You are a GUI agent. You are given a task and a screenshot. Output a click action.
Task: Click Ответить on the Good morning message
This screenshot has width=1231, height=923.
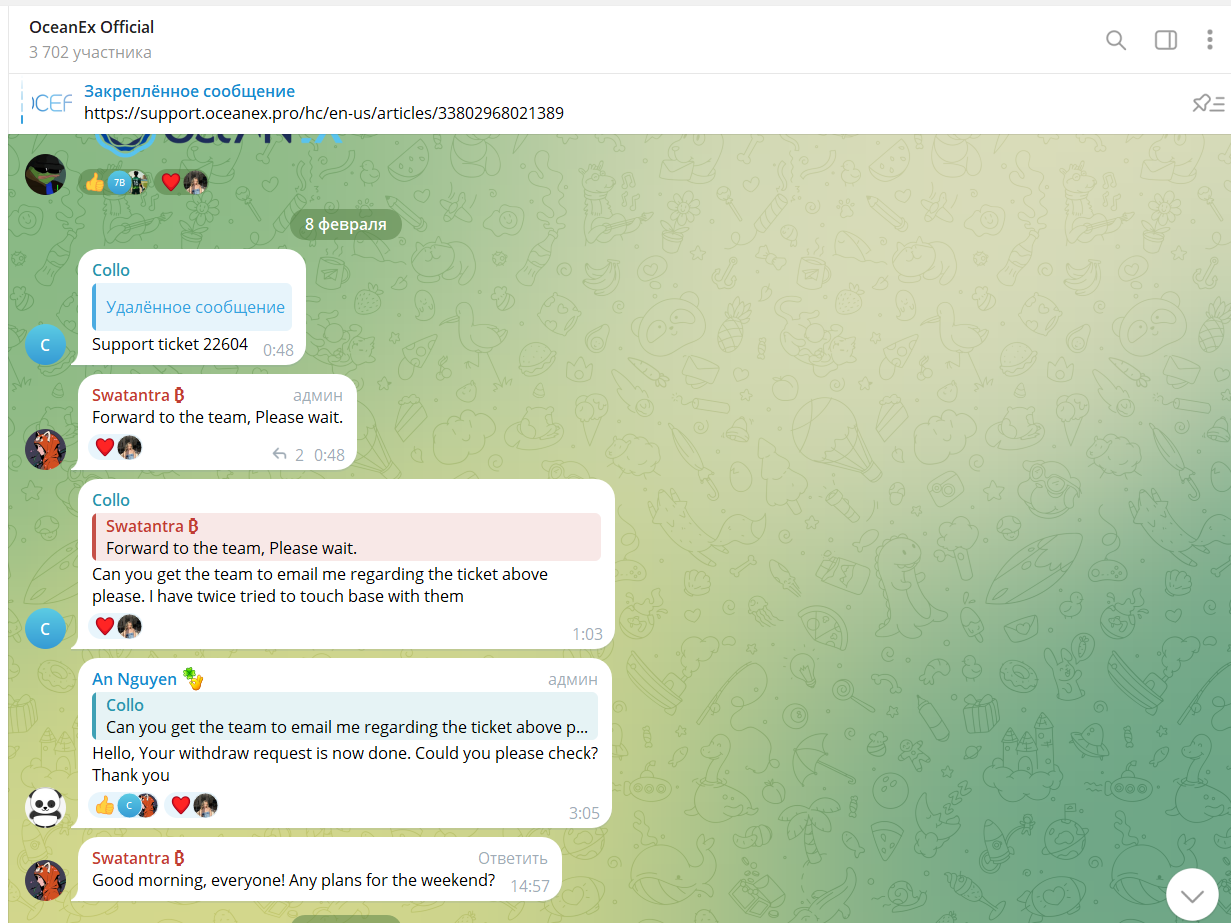[513, 858]
